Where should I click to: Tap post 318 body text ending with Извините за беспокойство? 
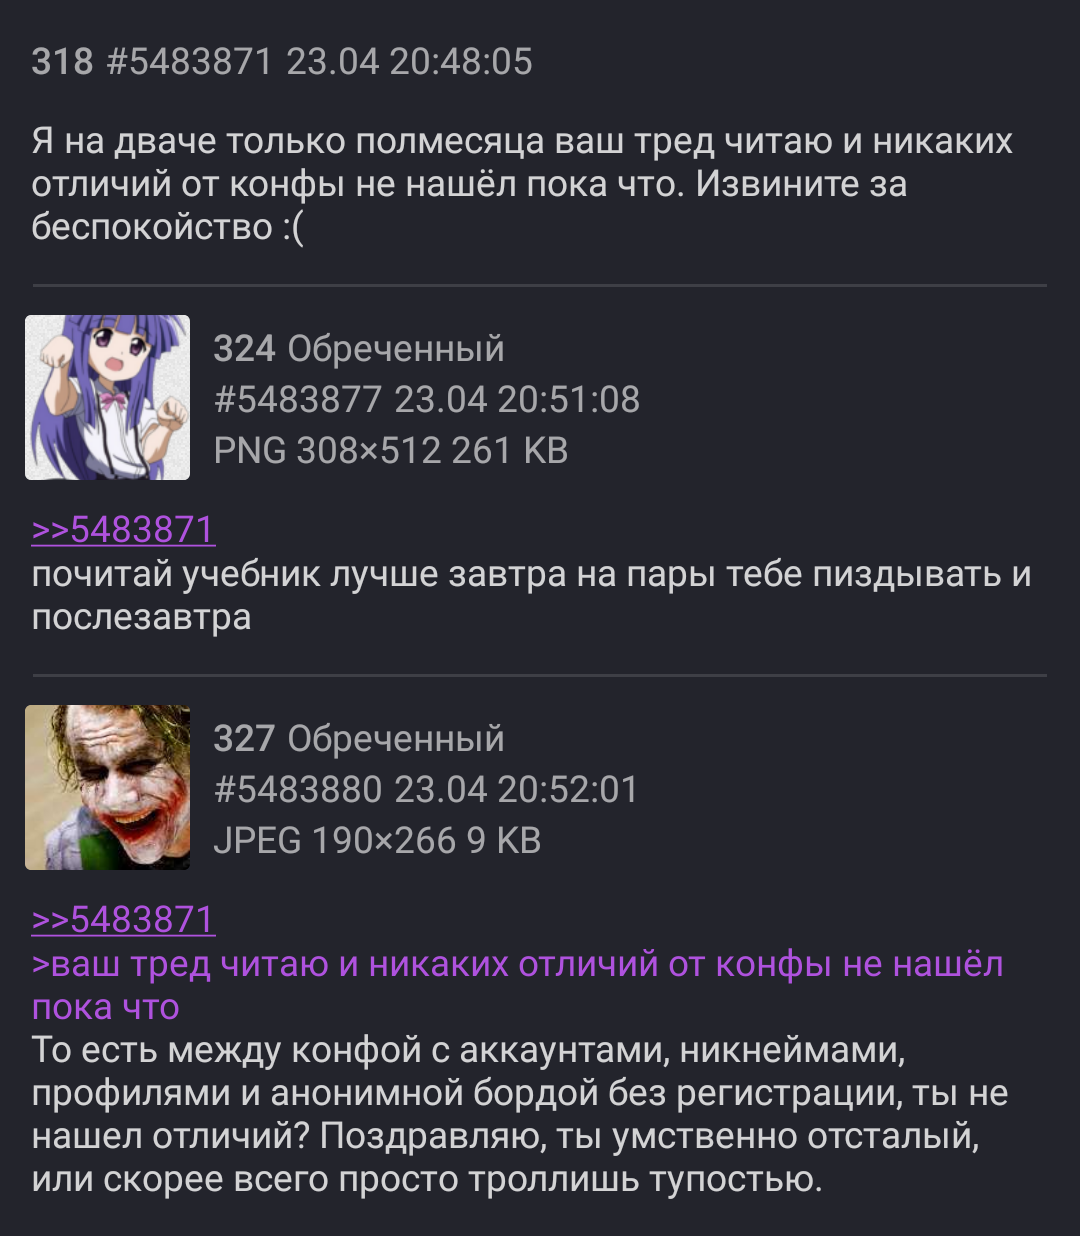522,185
